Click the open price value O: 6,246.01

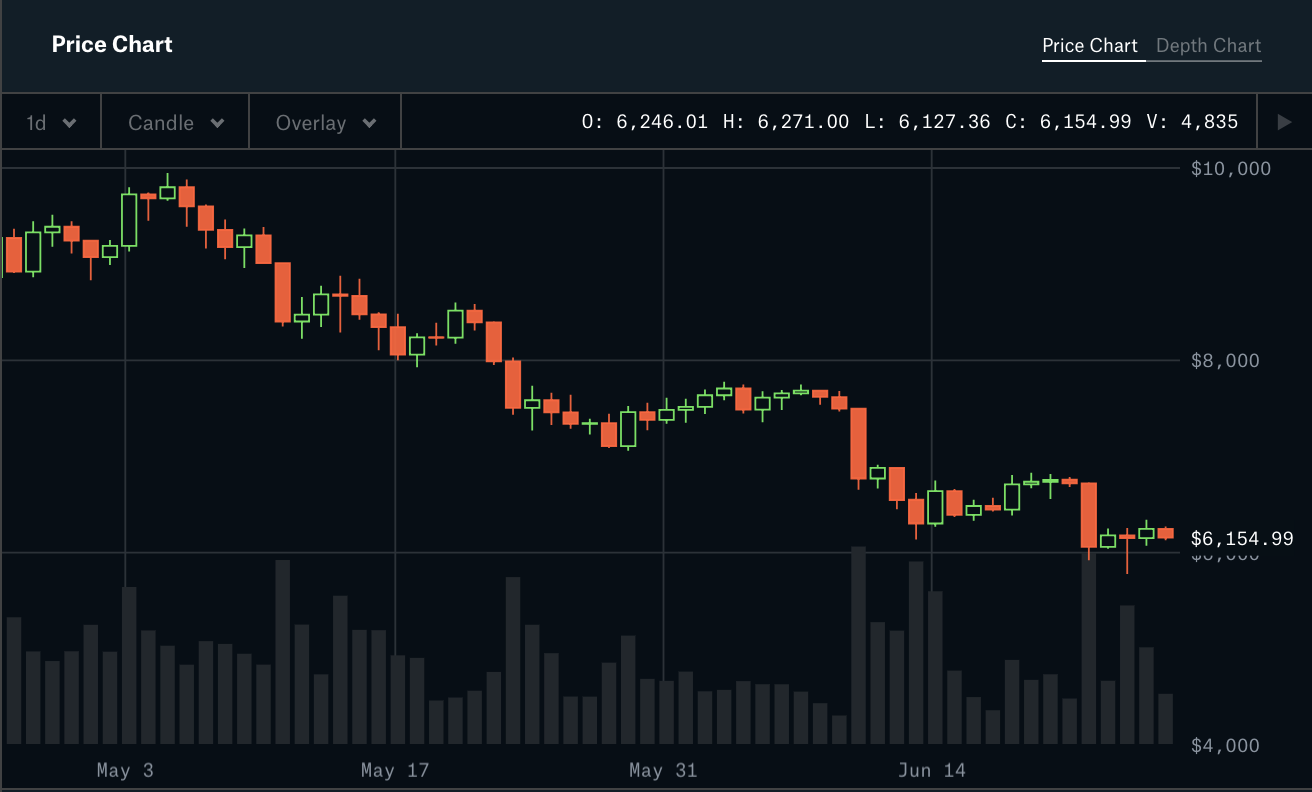coord(645,122)
